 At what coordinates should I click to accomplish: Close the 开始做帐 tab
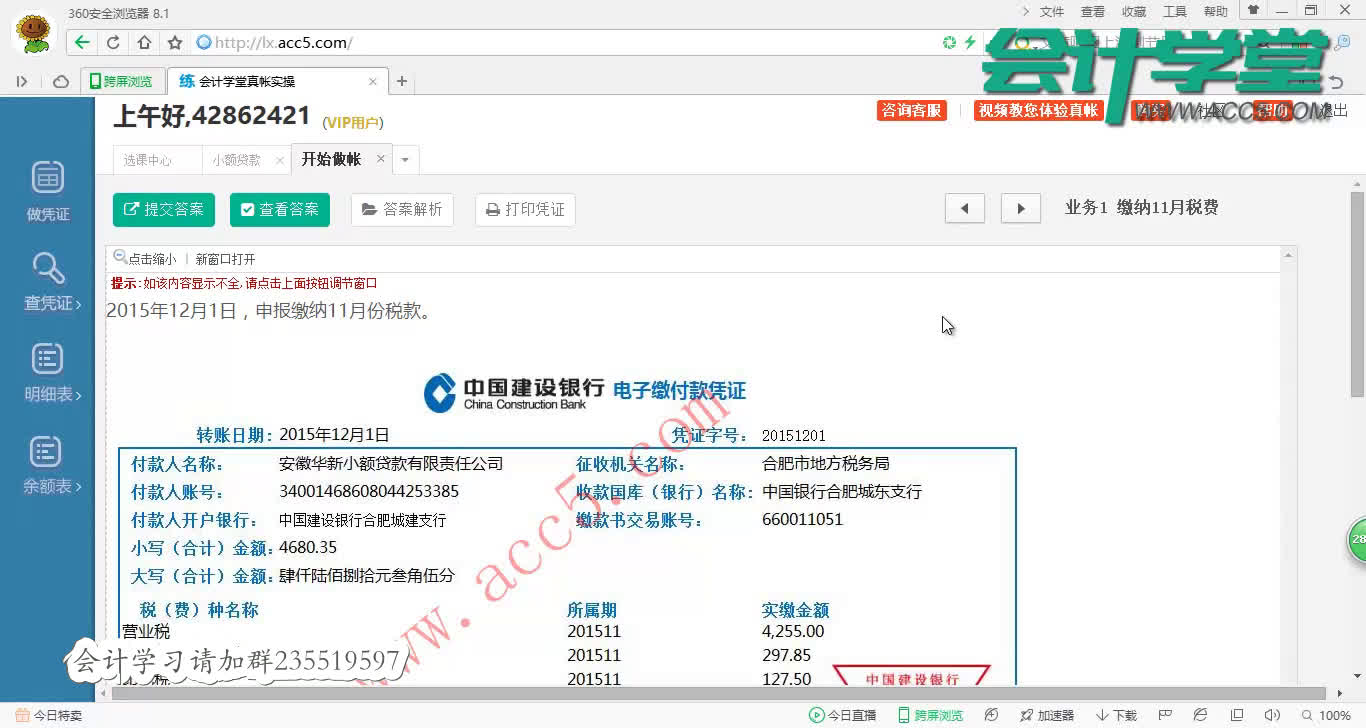pos(380,159)
